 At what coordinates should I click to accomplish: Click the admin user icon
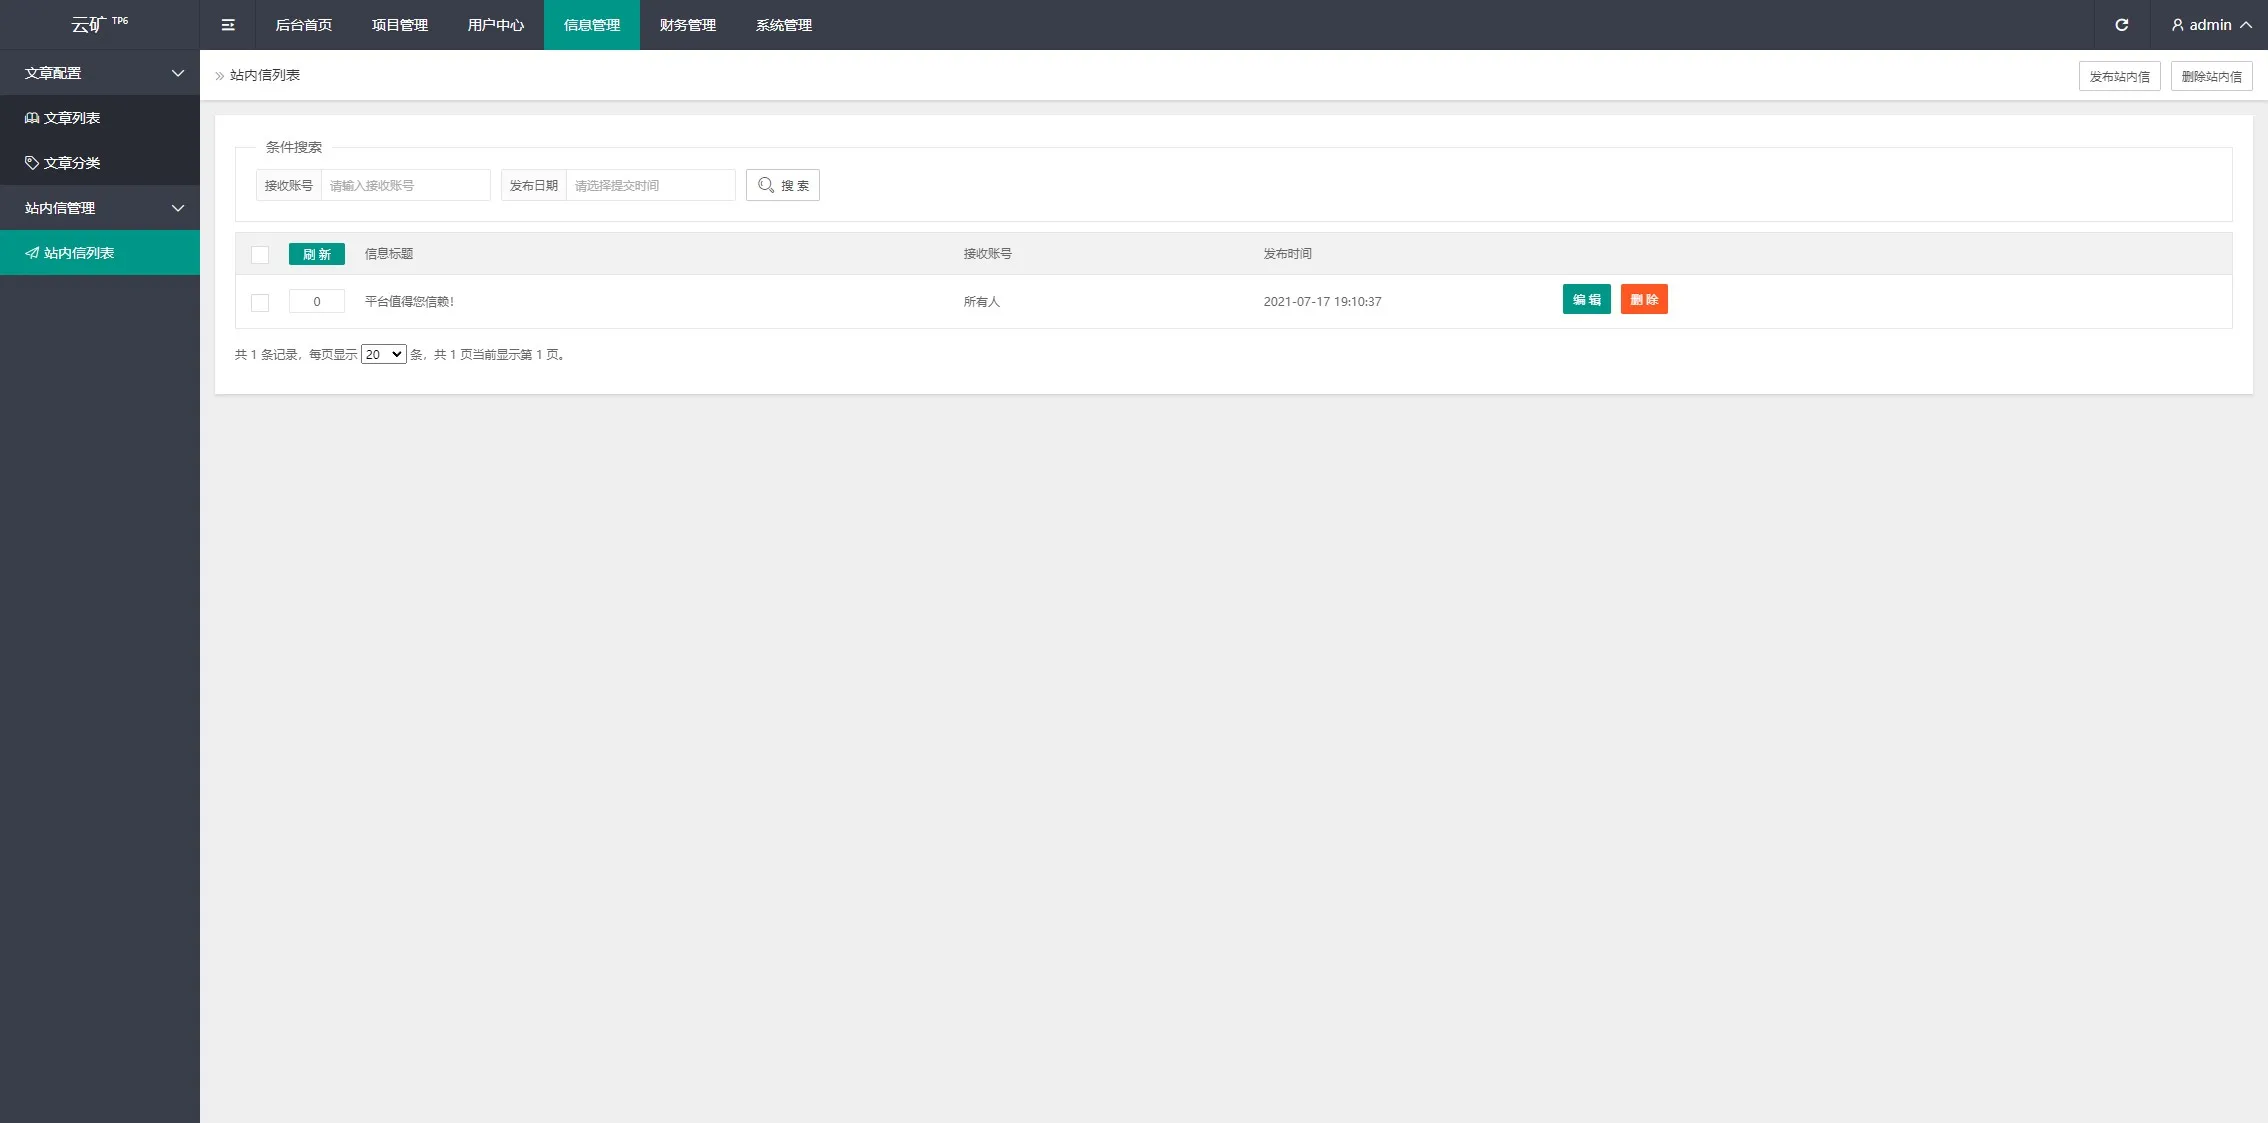click(x=2177, y=25)
